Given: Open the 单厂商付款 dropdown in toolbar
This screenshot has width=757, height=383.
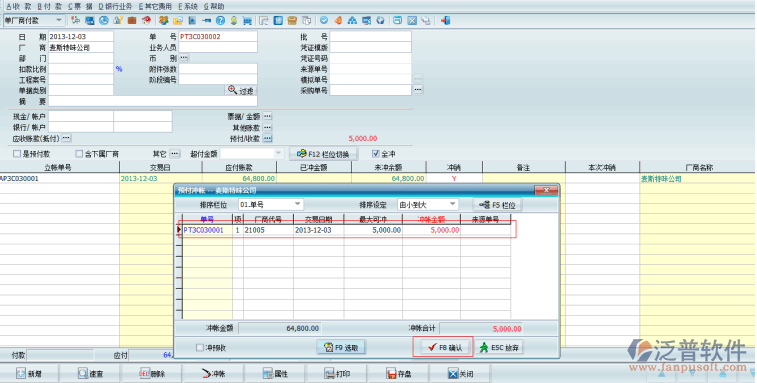Looking at the screenshot, I should [x=34, y=20].
